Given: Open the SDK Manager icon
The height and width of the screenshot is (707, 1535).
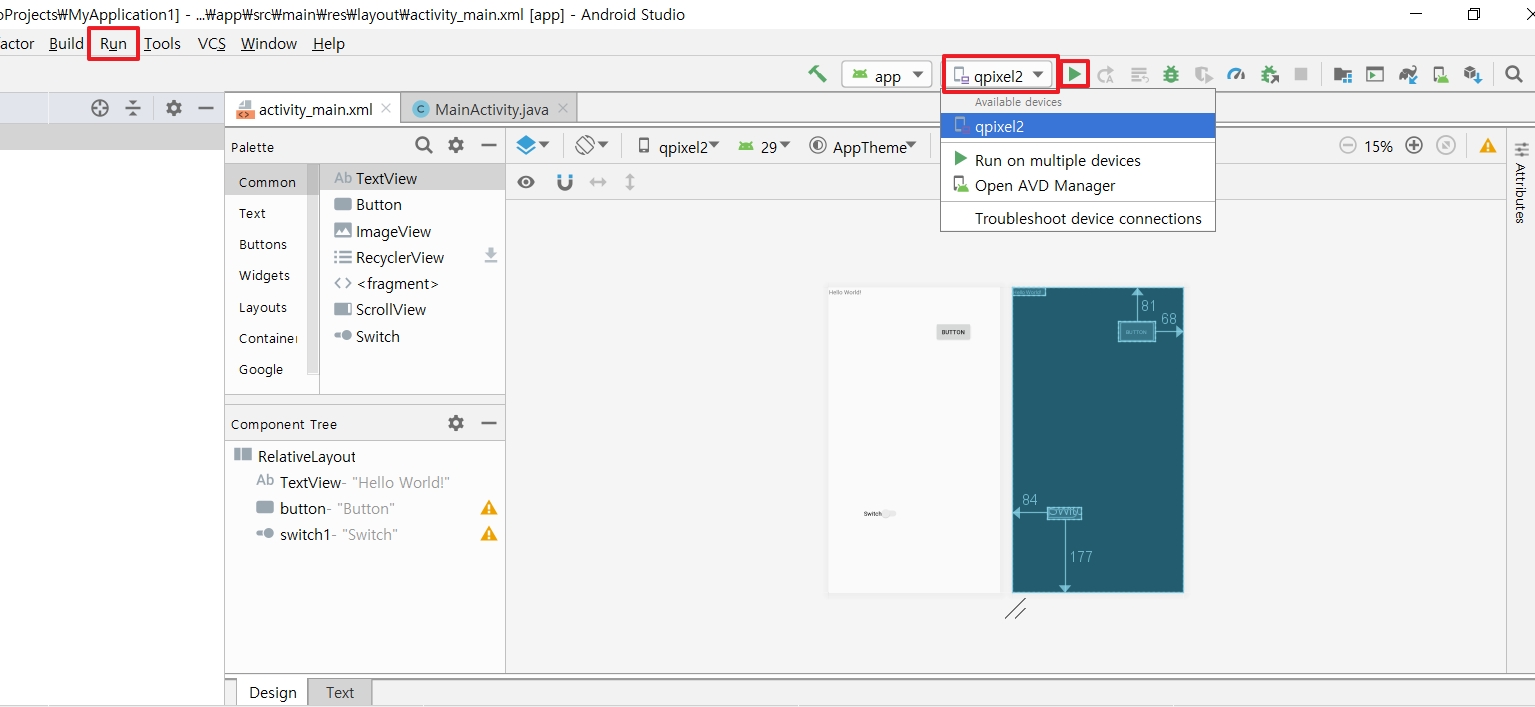Looking at the screenshot, I should 1472,74.
